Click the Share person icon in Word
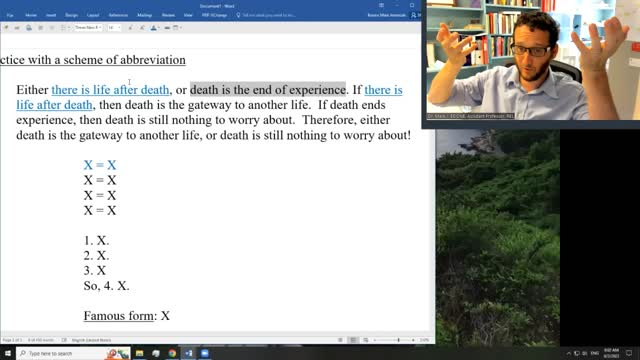Viewport: 640px width, 360px height. pyautogui.click(x=413, y=15)
